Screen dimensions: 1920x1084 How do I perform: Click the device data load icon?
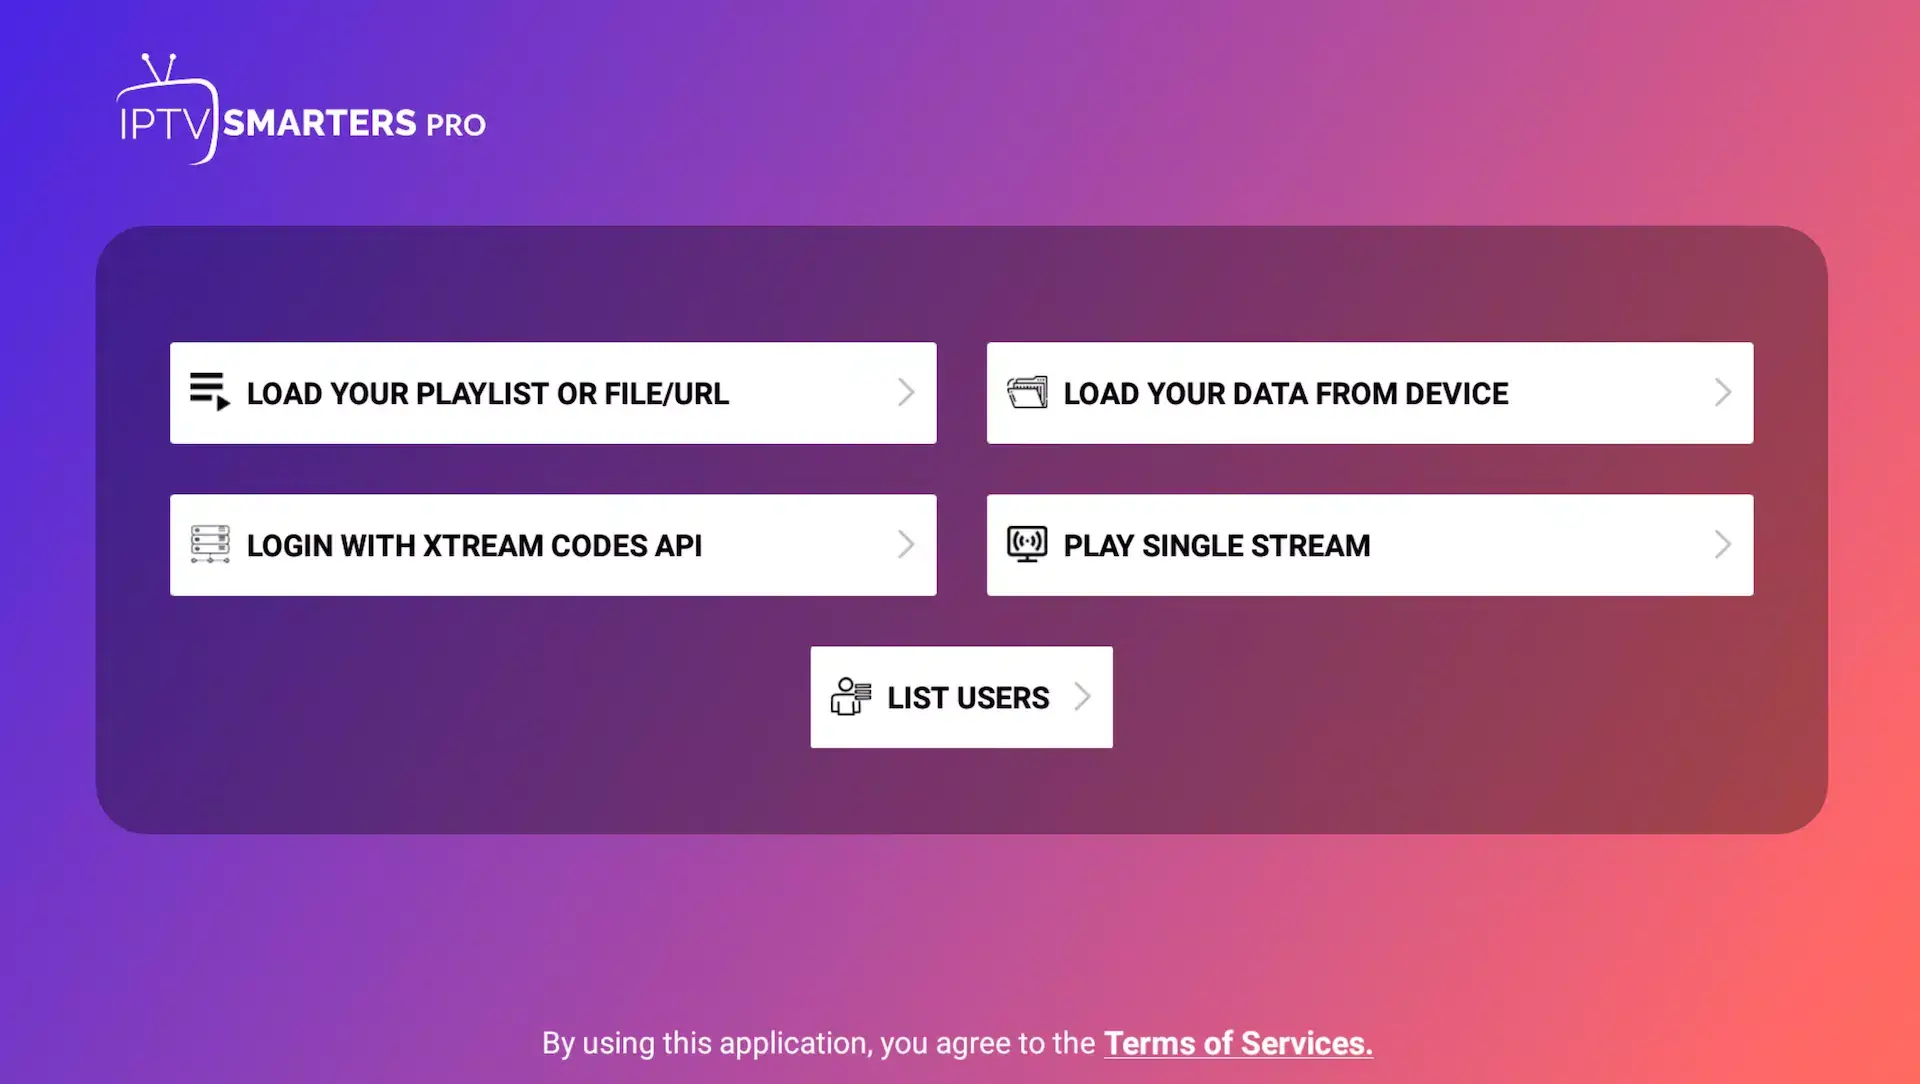pyautogui.click(x=1027, y=392)
